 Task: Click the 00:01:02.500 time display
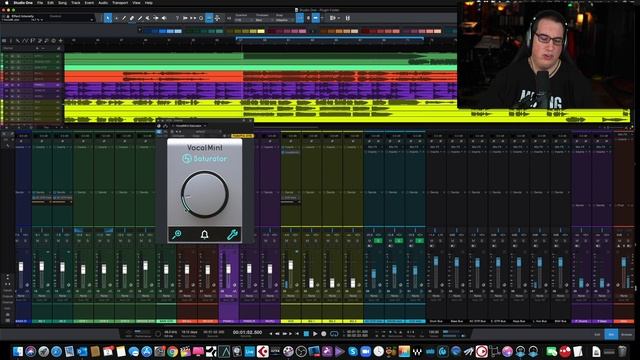tap(247, 332)
